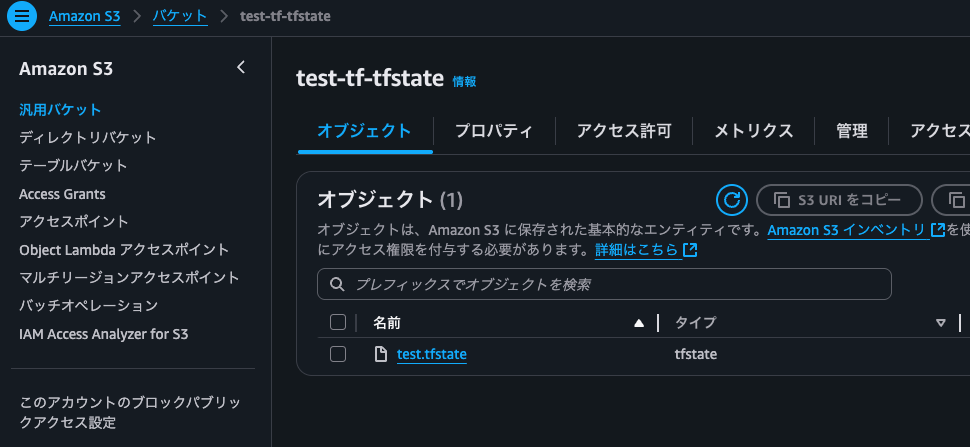Click the magnifier icon in search box
This screenshot has height=447, width=970.
tap(336, 284)
